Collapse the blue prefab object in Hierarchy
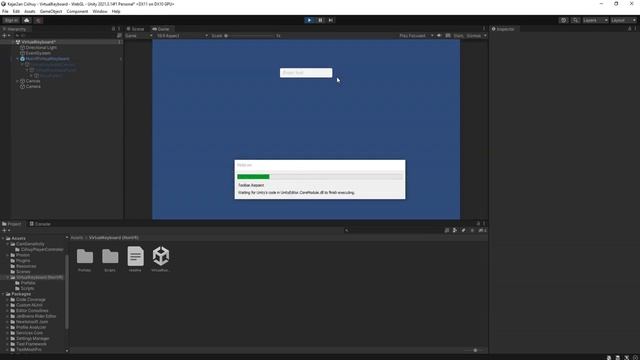Viewport: 640px width, 360px height. [x=18, y=59]
